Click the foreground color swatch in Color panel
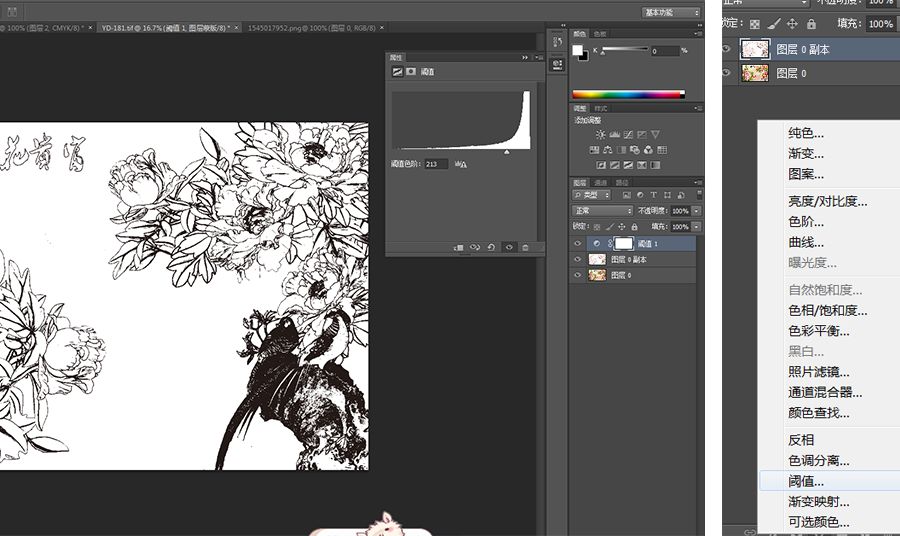This screenshot has height=536, width=900. (577, 51)
